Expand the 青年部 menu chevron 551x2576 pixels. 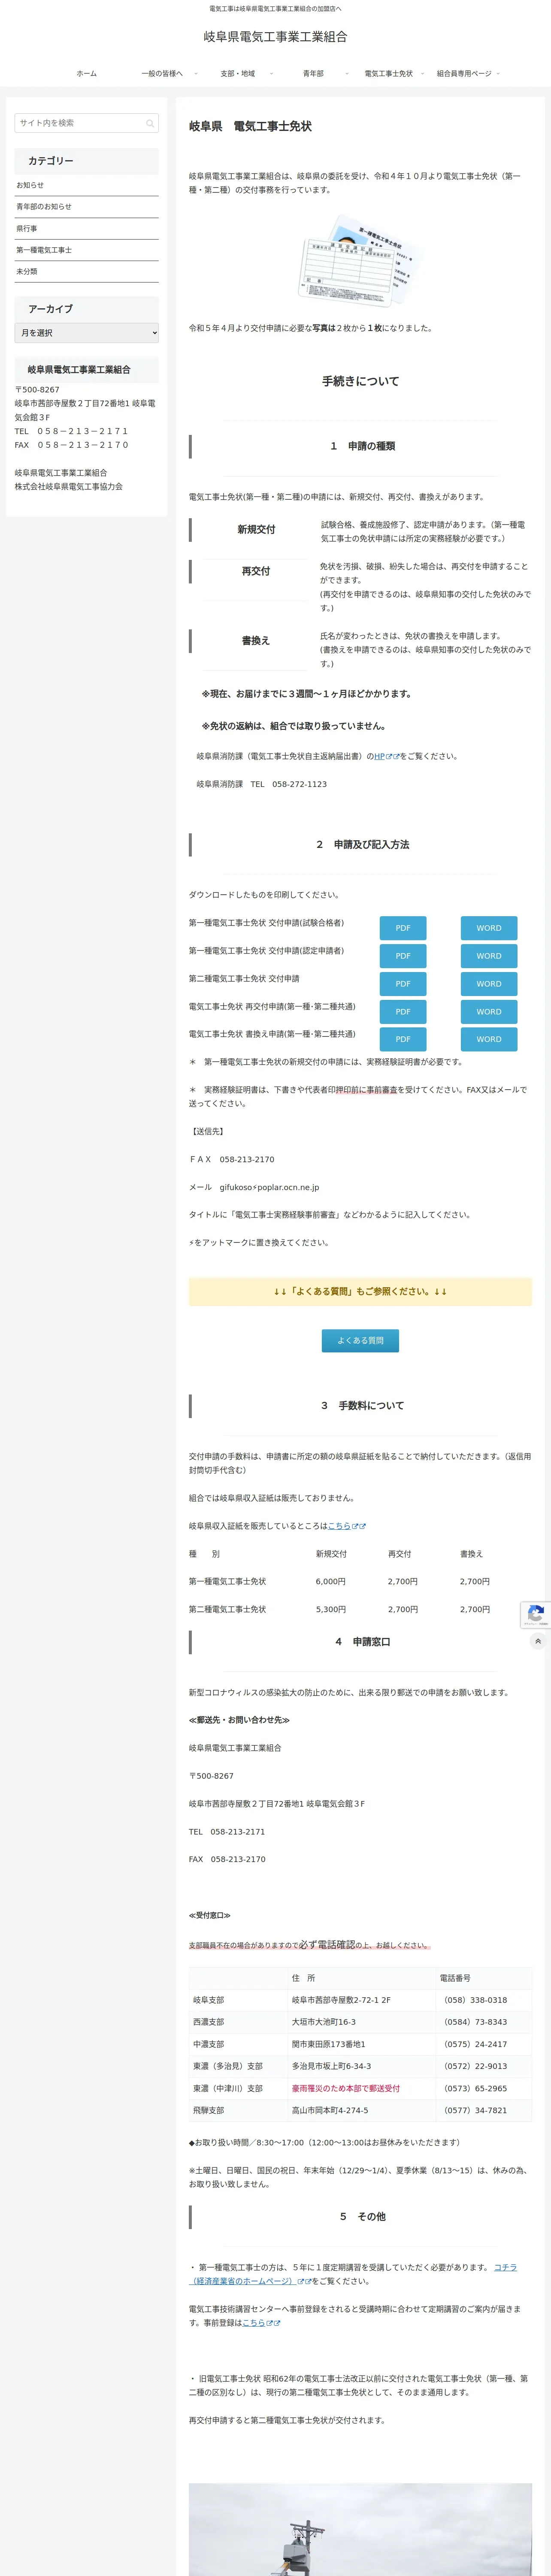click(x=347, y=73)
